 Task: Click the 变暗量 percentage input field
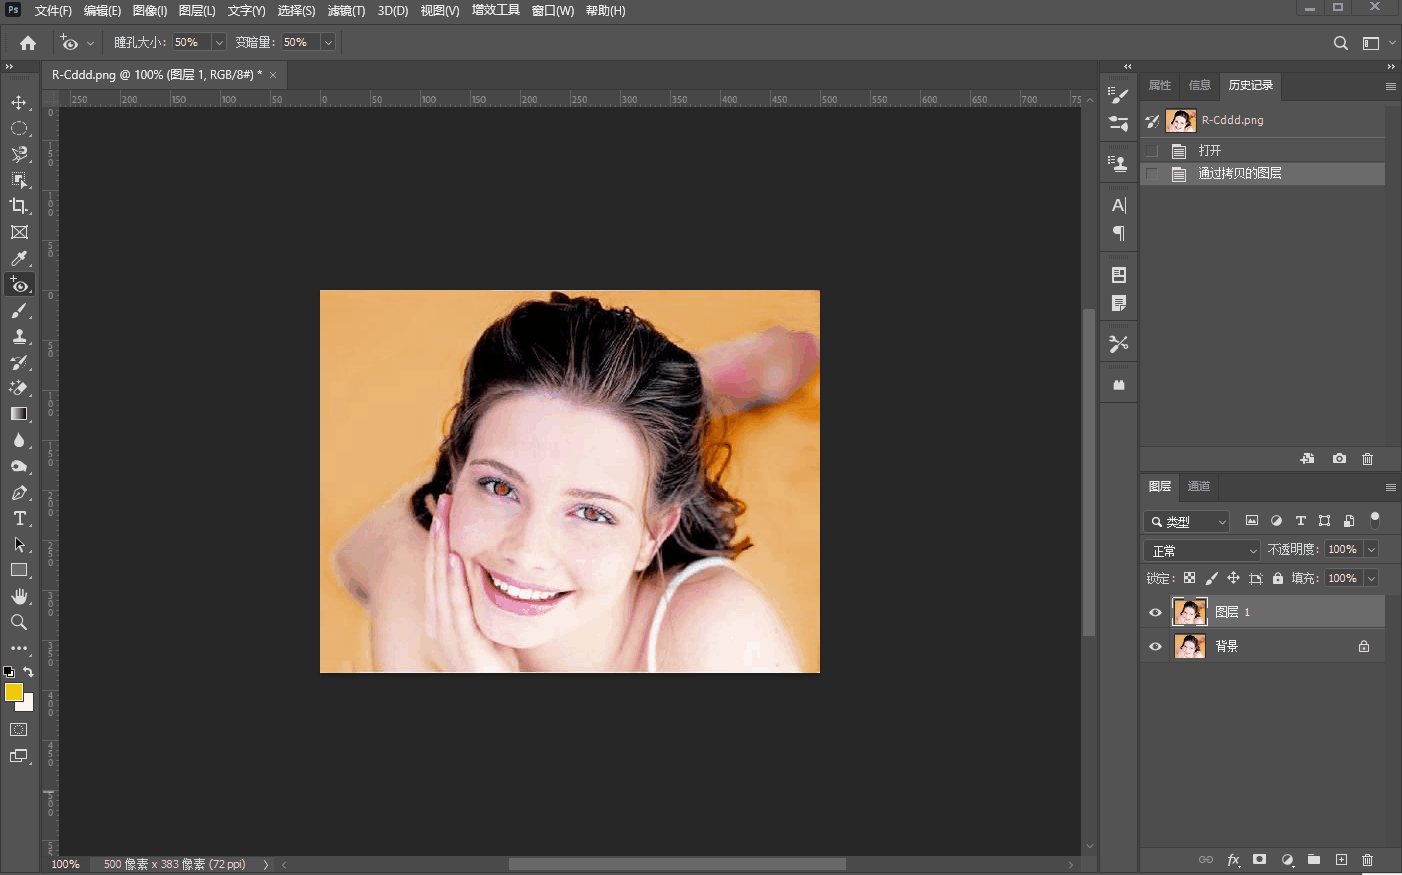pos(299,42)
